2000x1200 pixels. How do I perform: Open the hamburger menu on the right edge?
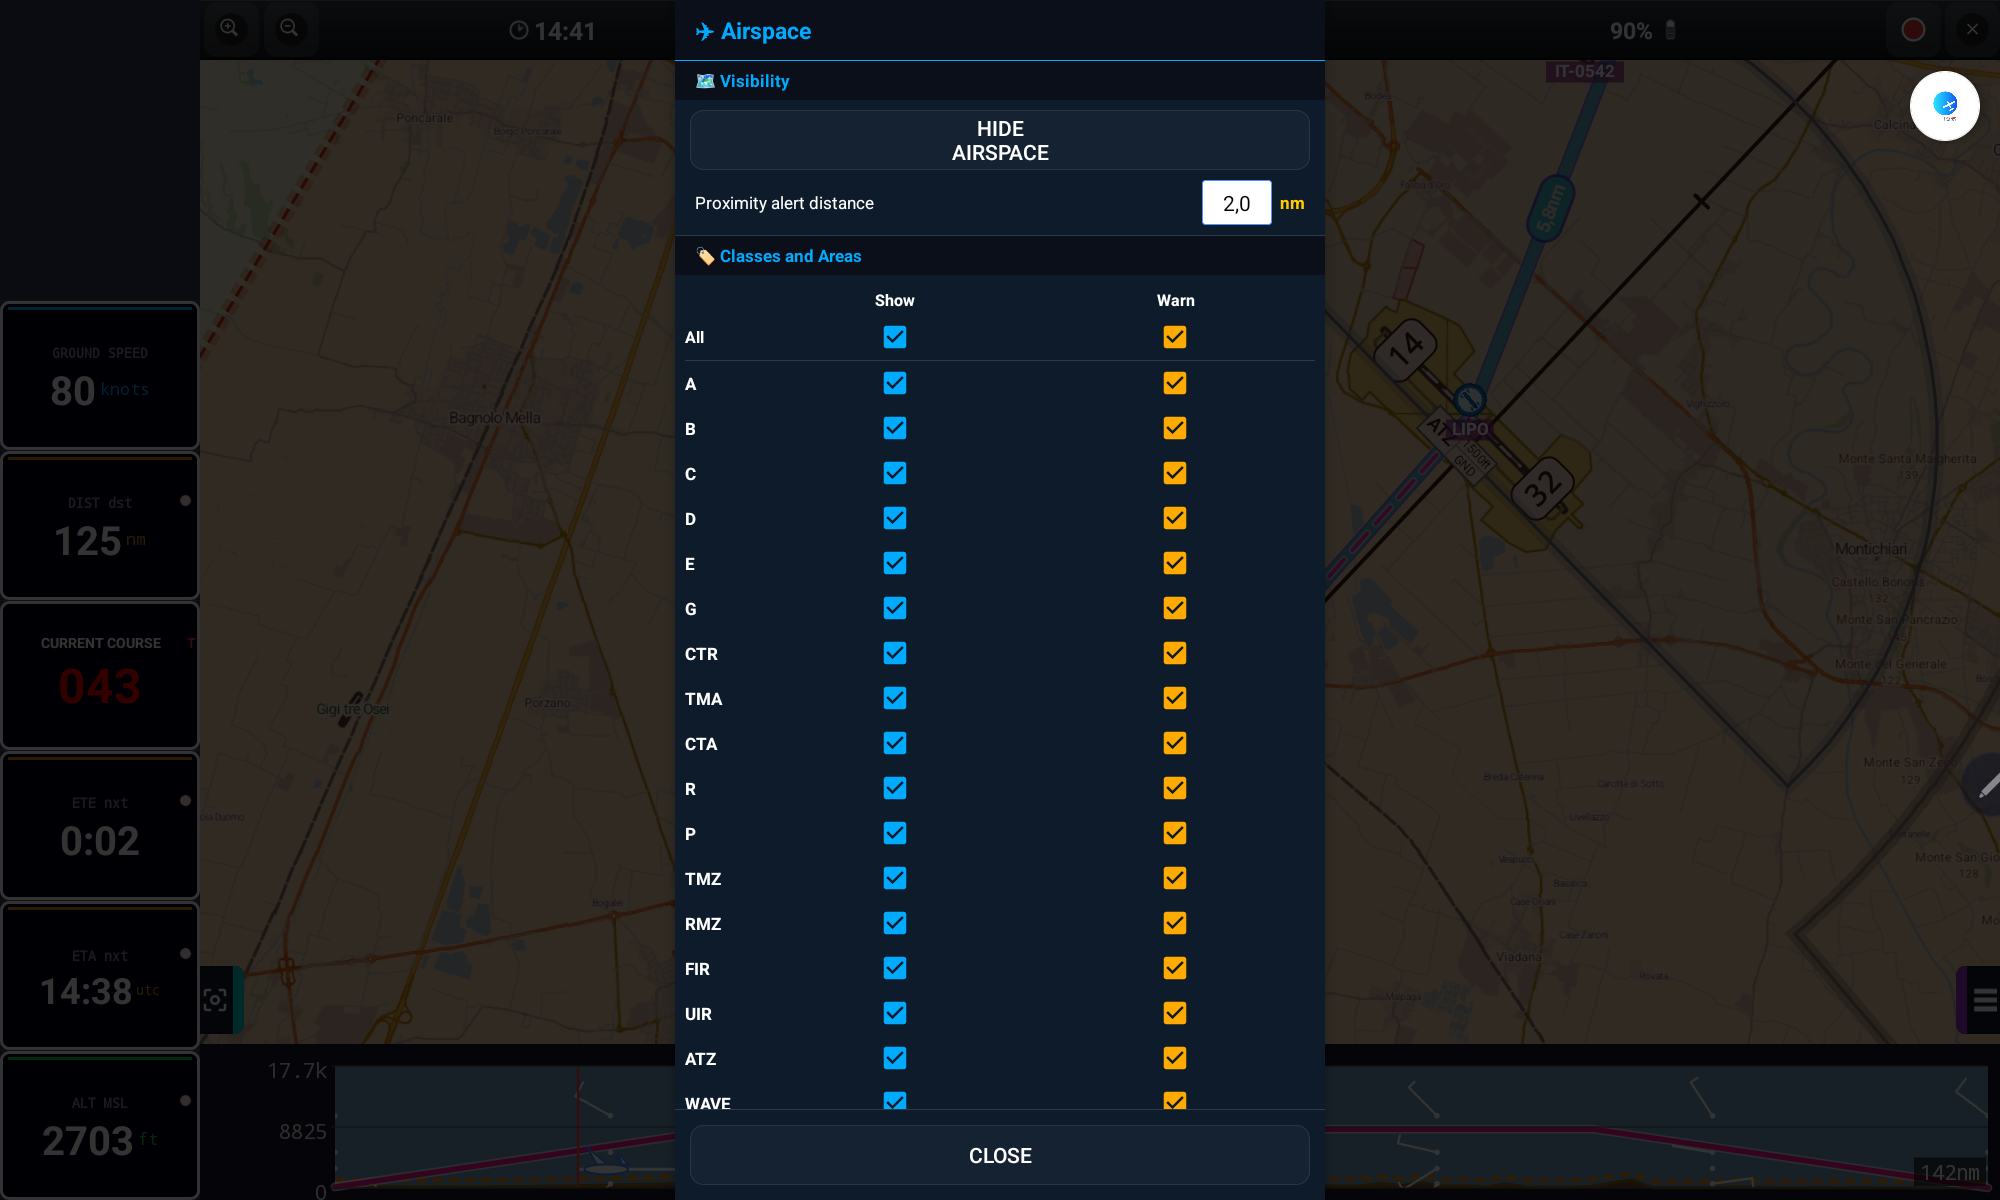pyautogui.click(x=1983, y=1000)
